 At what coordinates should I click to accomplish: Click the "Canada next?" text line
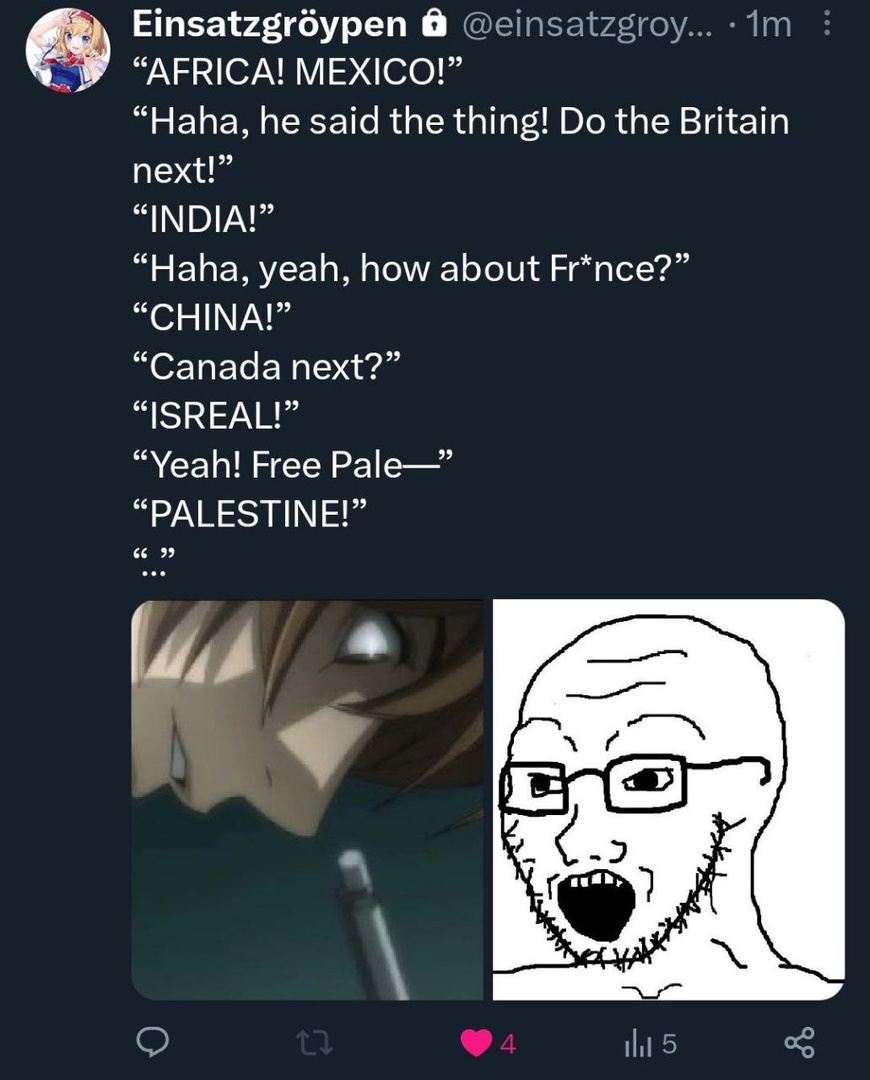click(266, 366)
